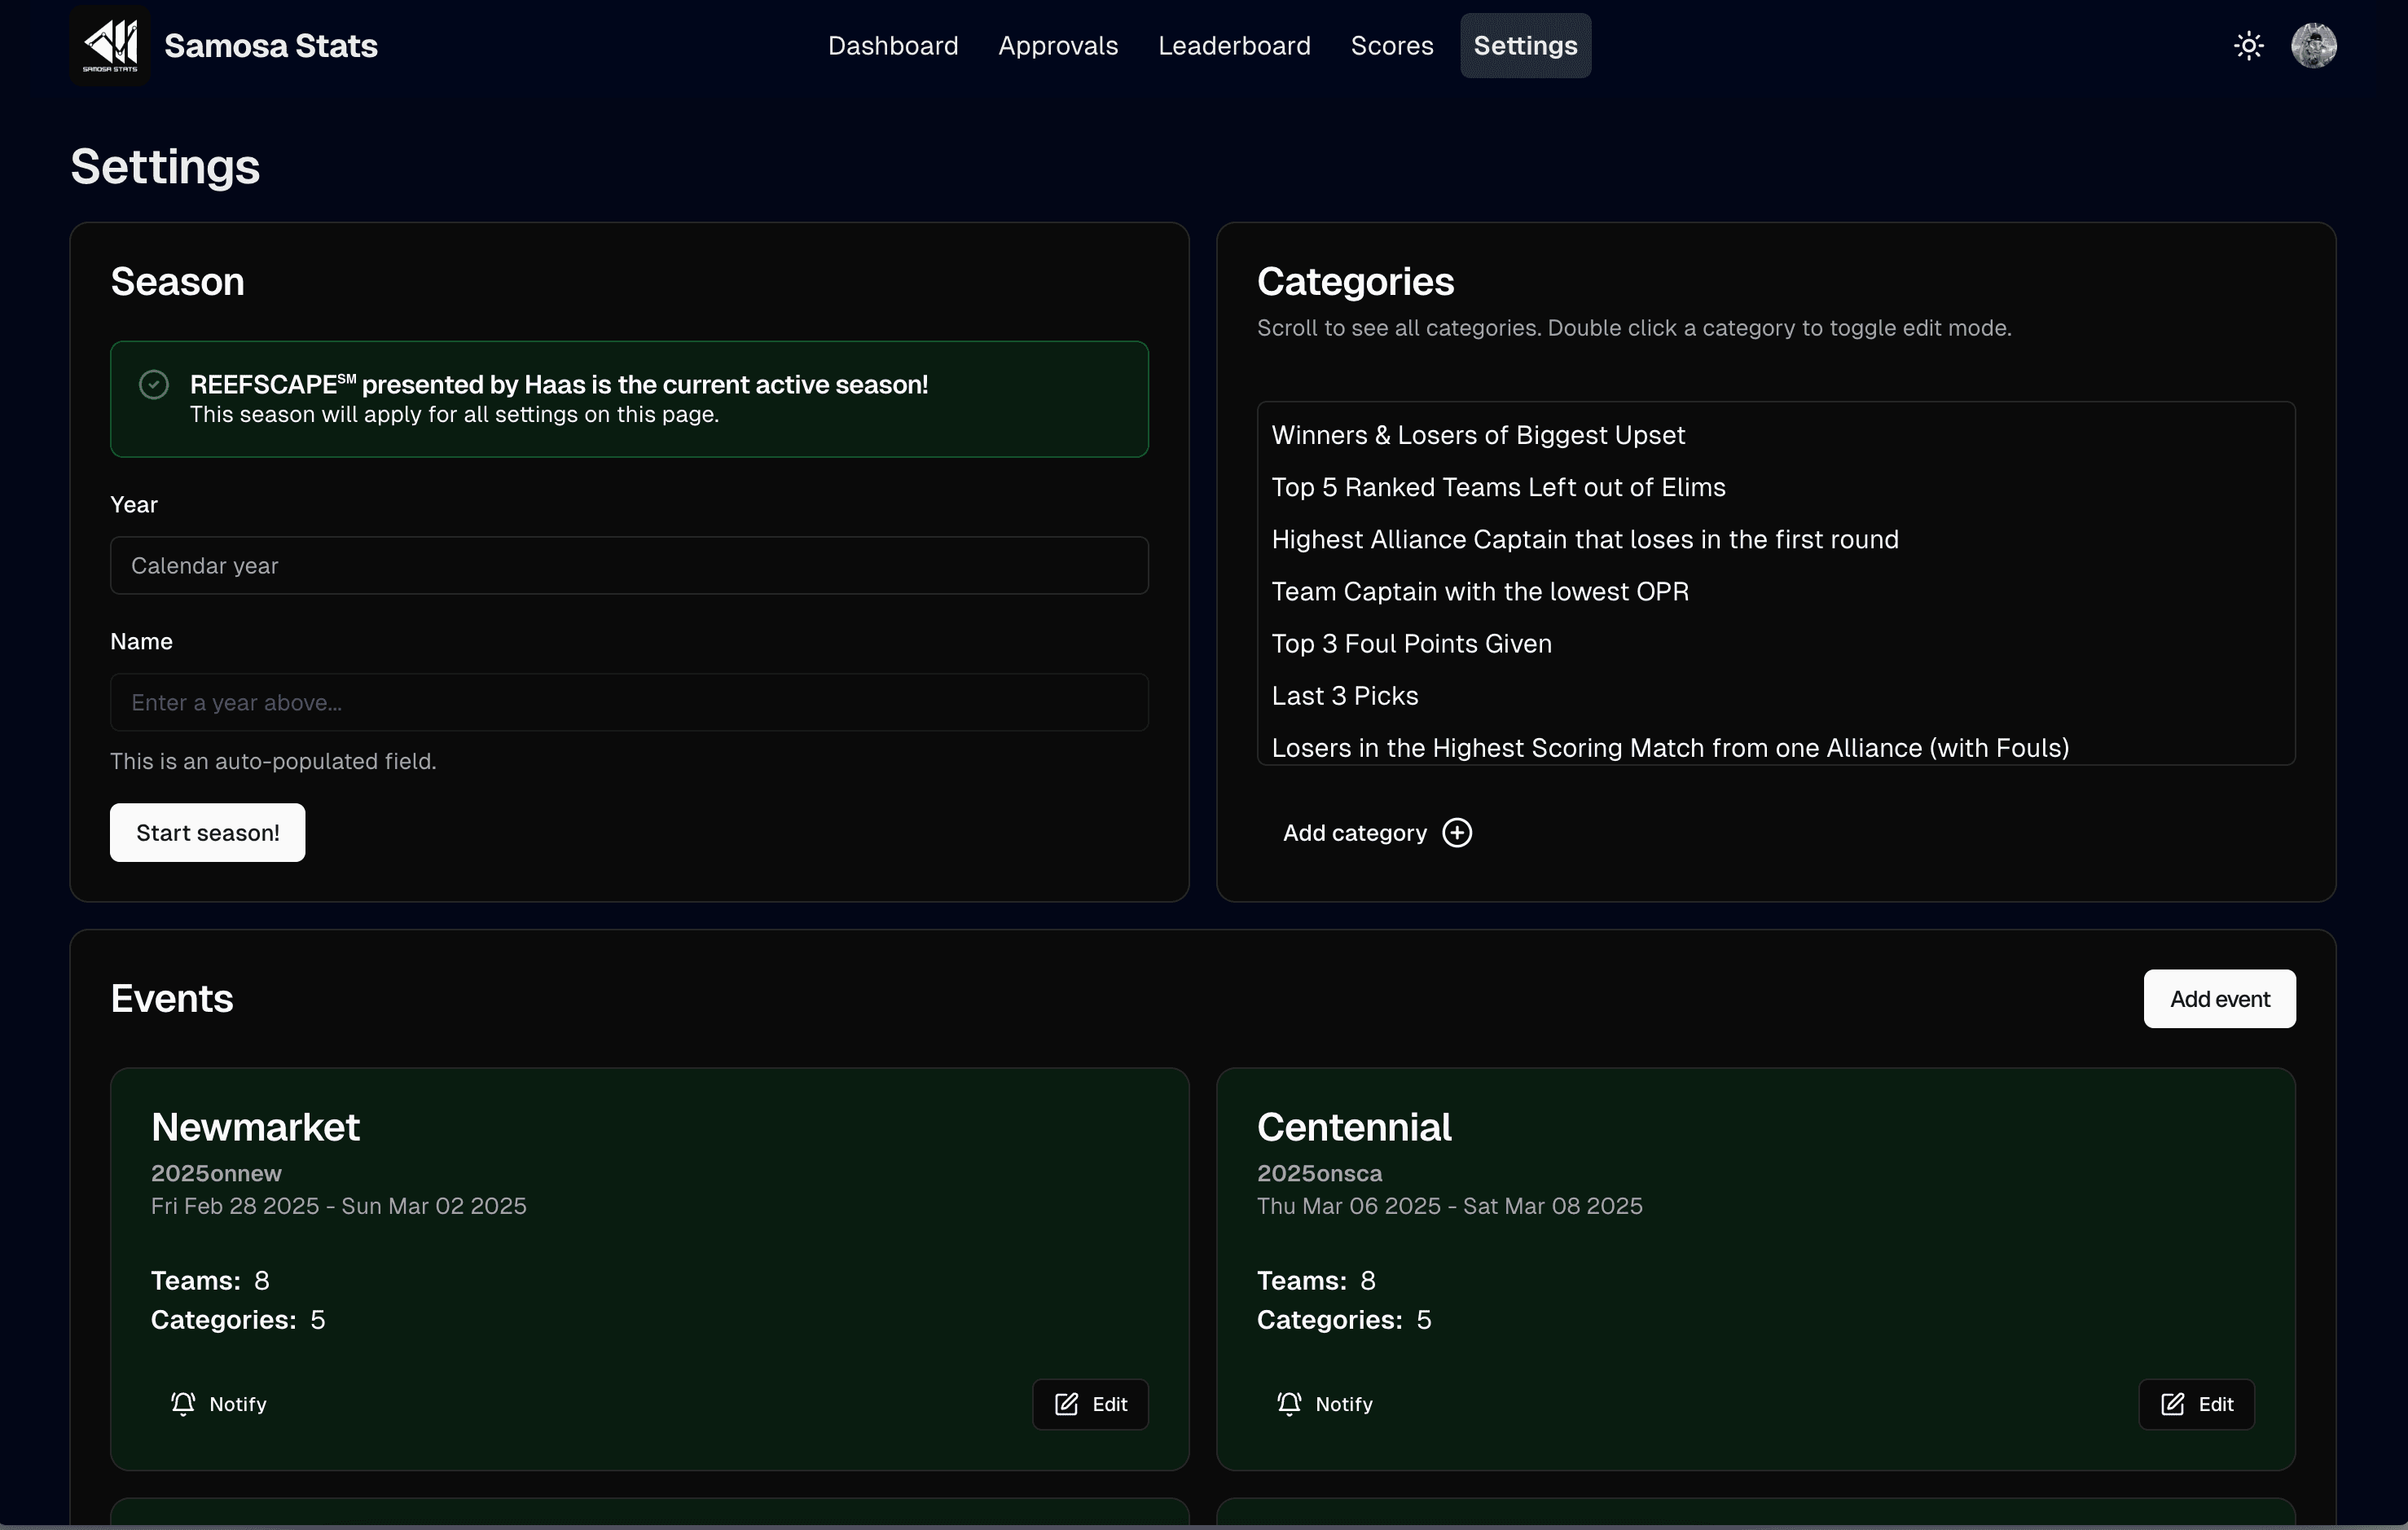Click Centennial's Notify bell icon
Image resolution: width=2408 pixels, height=1530 pixels.
(1289, 1404)
